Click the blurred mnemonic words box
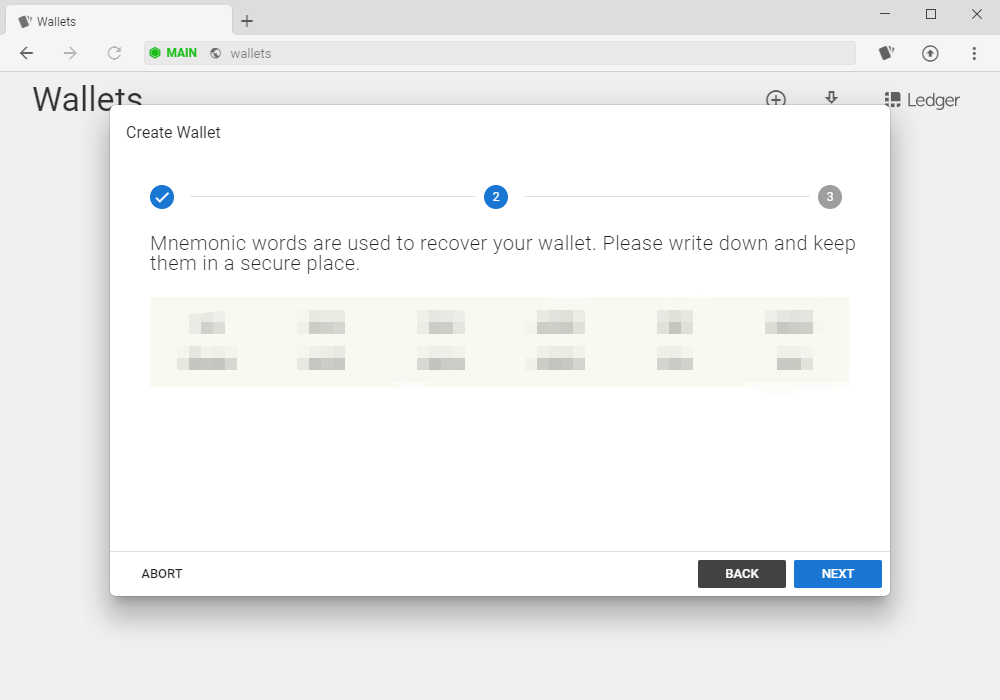 coord(499,342)
